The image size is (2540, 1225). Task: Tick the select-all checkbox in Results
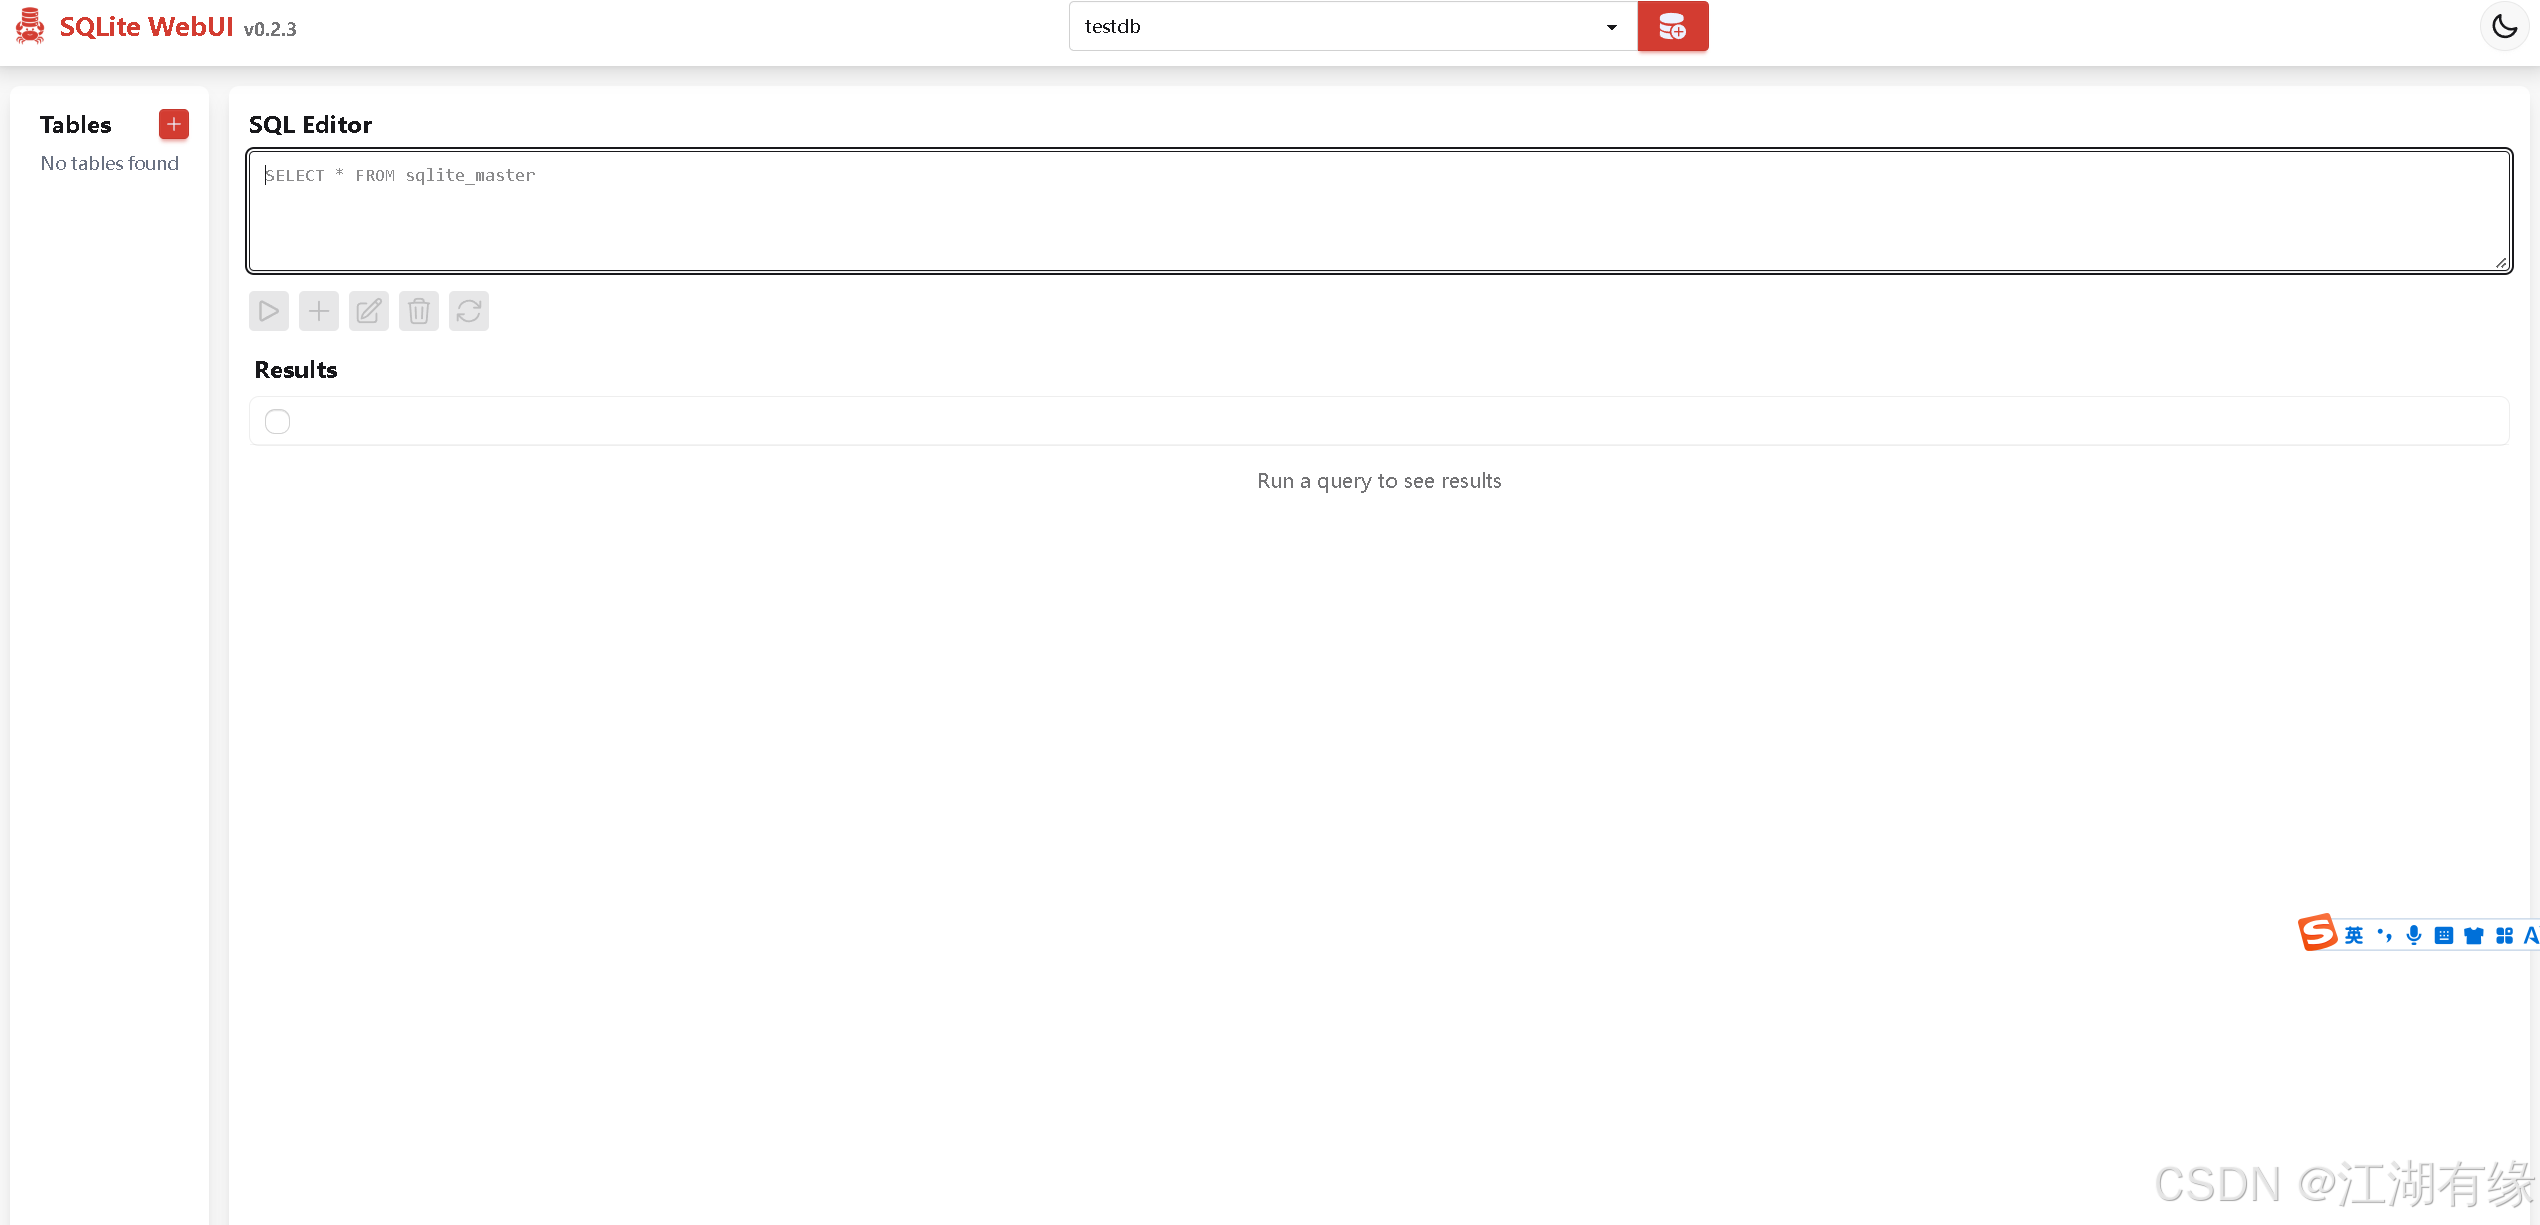coord(278,421)
